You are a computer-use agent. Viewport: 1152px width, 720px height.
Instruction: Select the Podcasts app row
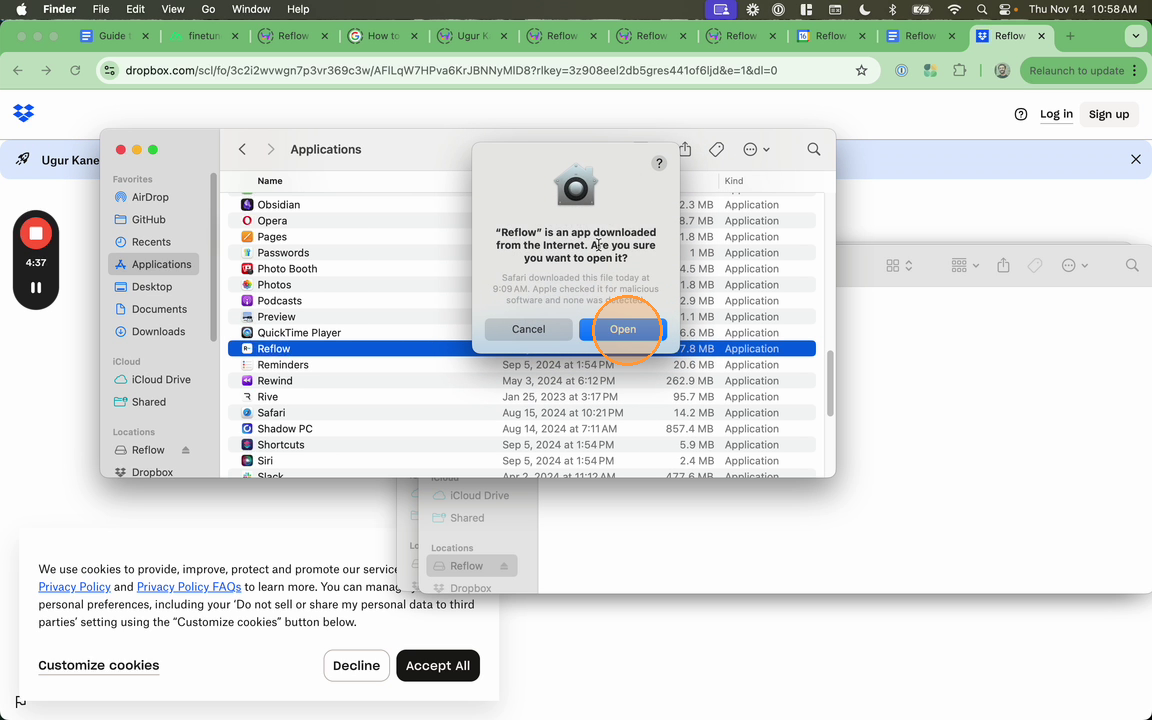pyautogui.click(x=522, y=300)
